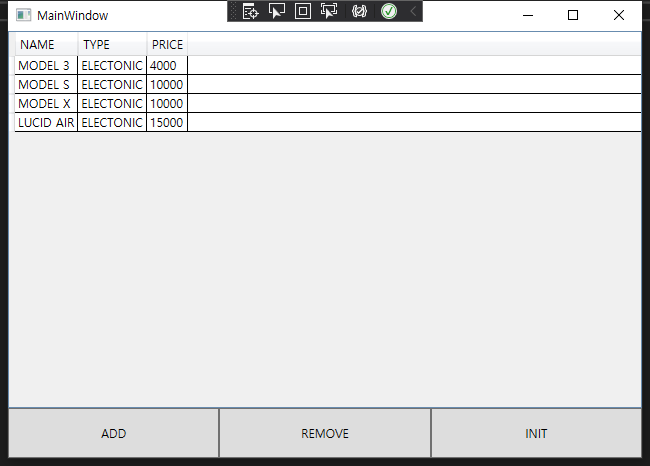The image size is (650, 466).
Task: Select ELECTONIC type cell in MODEL S row
Action: pos(112,85)
